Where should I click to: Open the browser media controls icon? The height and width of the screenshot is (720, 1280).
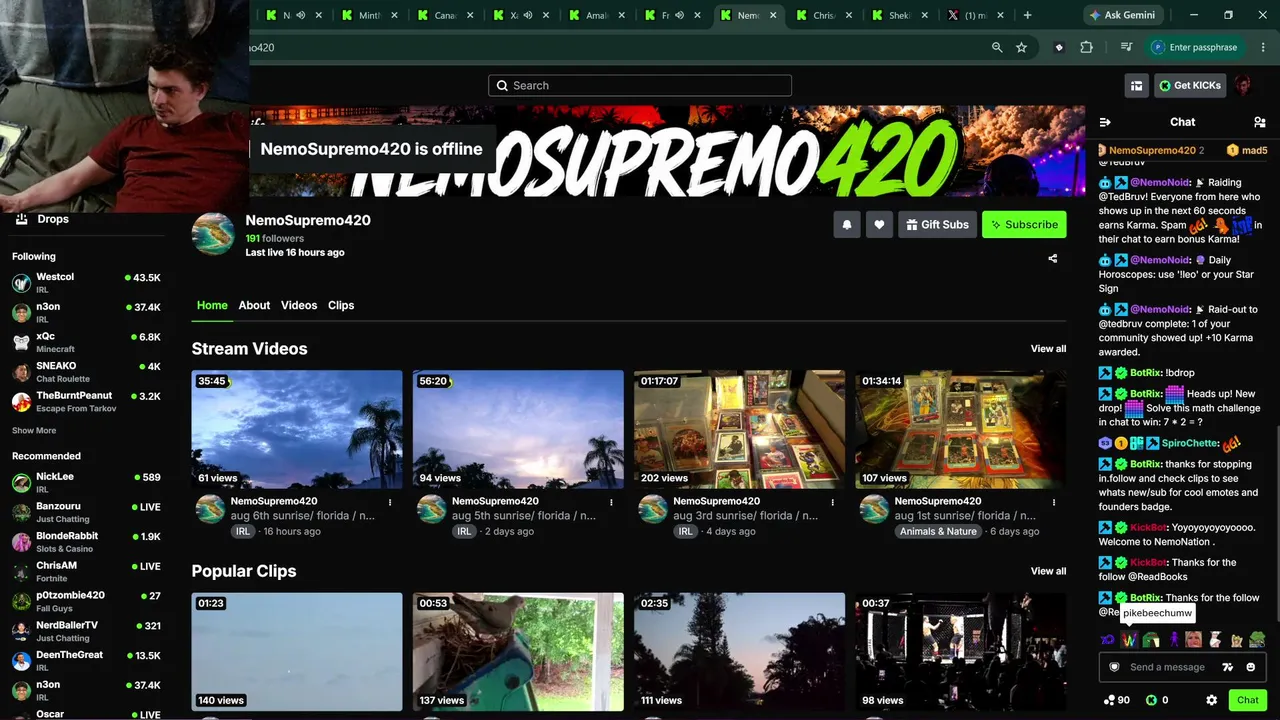tap(1127, 47)
